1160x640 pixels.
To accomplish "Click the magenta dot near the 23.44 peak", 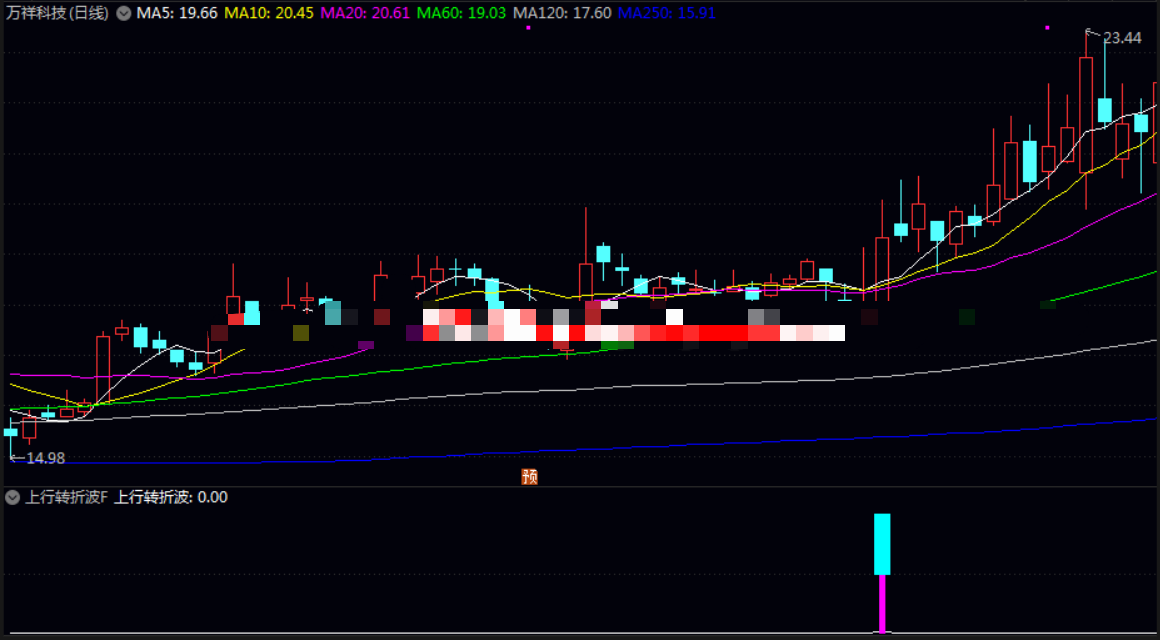I will tap(1047, 27).
